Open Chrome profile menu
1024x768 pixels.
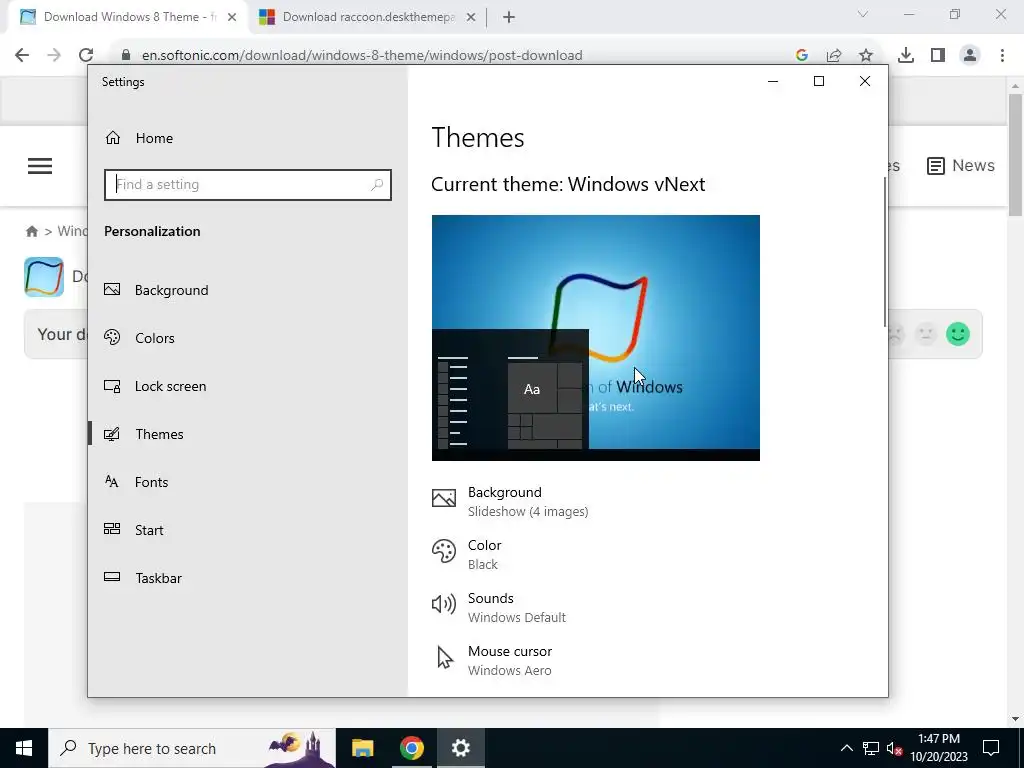click(970, 56)
